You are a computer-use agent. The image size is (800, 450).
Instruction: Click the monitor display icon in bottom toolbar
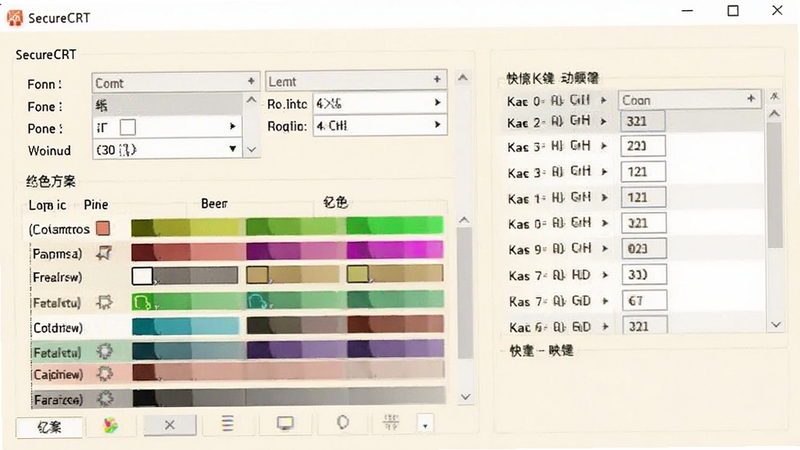point(285,423)
